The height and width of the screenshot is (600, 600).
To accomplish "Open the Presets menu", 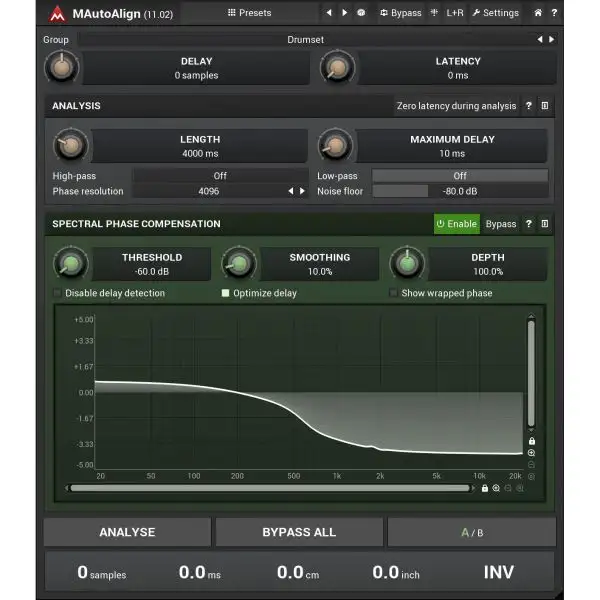I will pyautogui.click(x=249, y=13).
